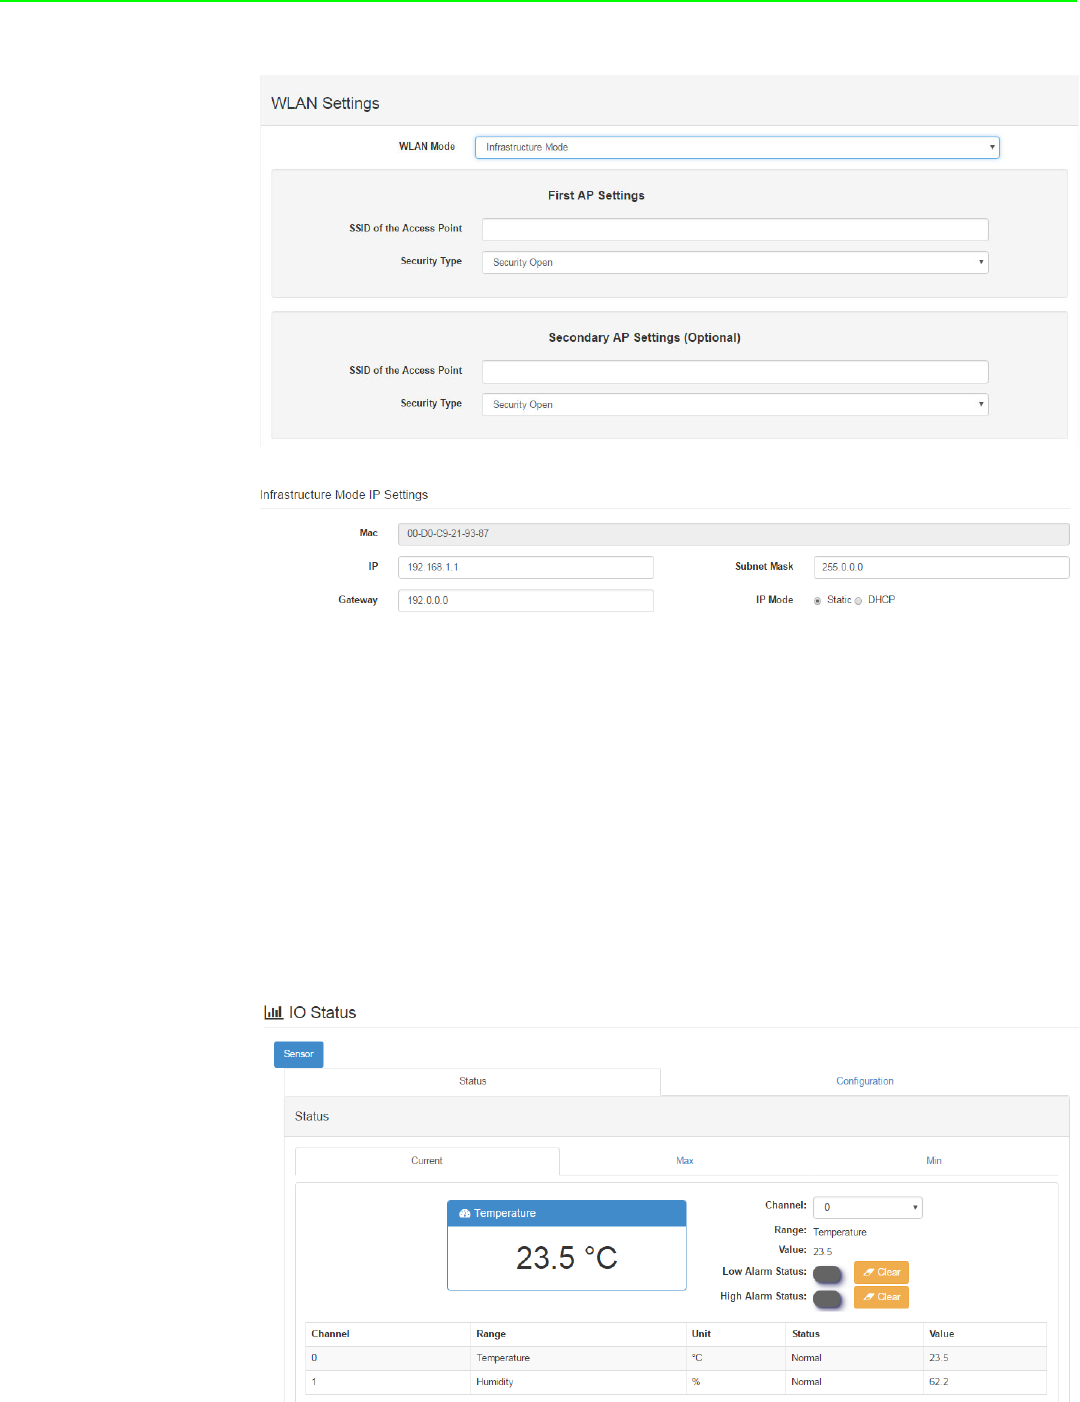The image size is (1080, 1402).
Task: Open First AP Security Type dropdown
Action: (735, 262)
